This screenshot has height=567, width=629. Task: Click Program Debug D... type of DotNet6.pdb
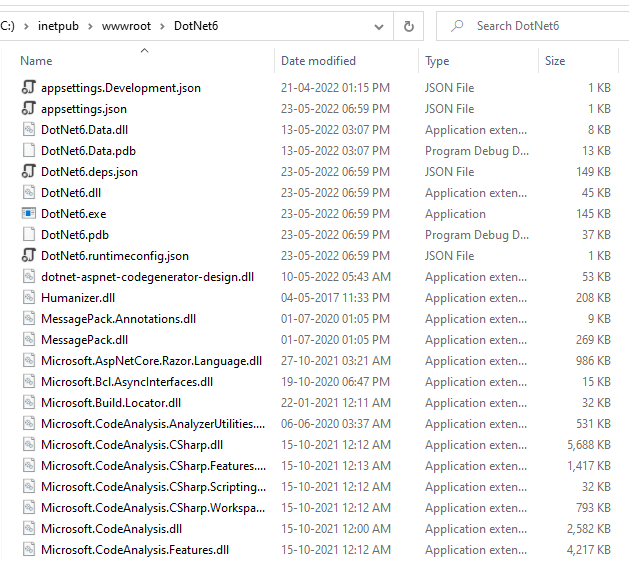477,235
